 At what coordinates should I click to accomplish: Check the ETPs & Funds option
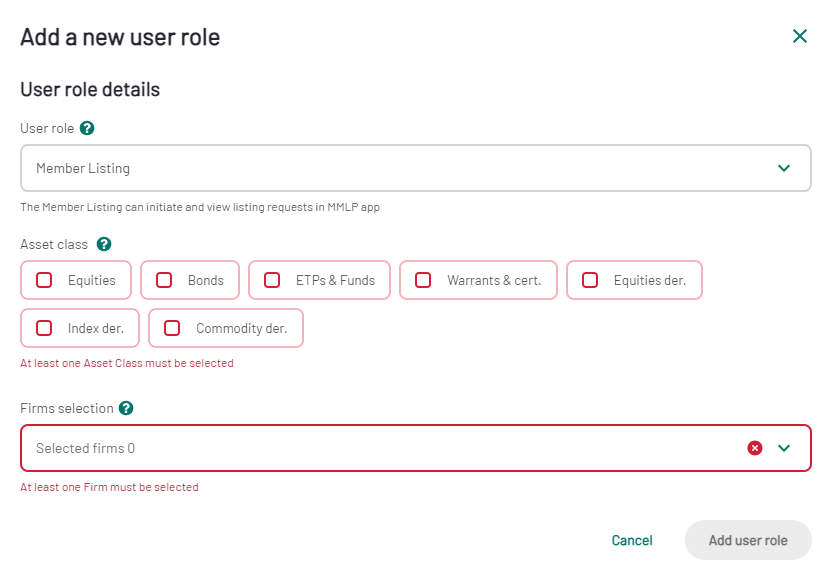point(272,280)
